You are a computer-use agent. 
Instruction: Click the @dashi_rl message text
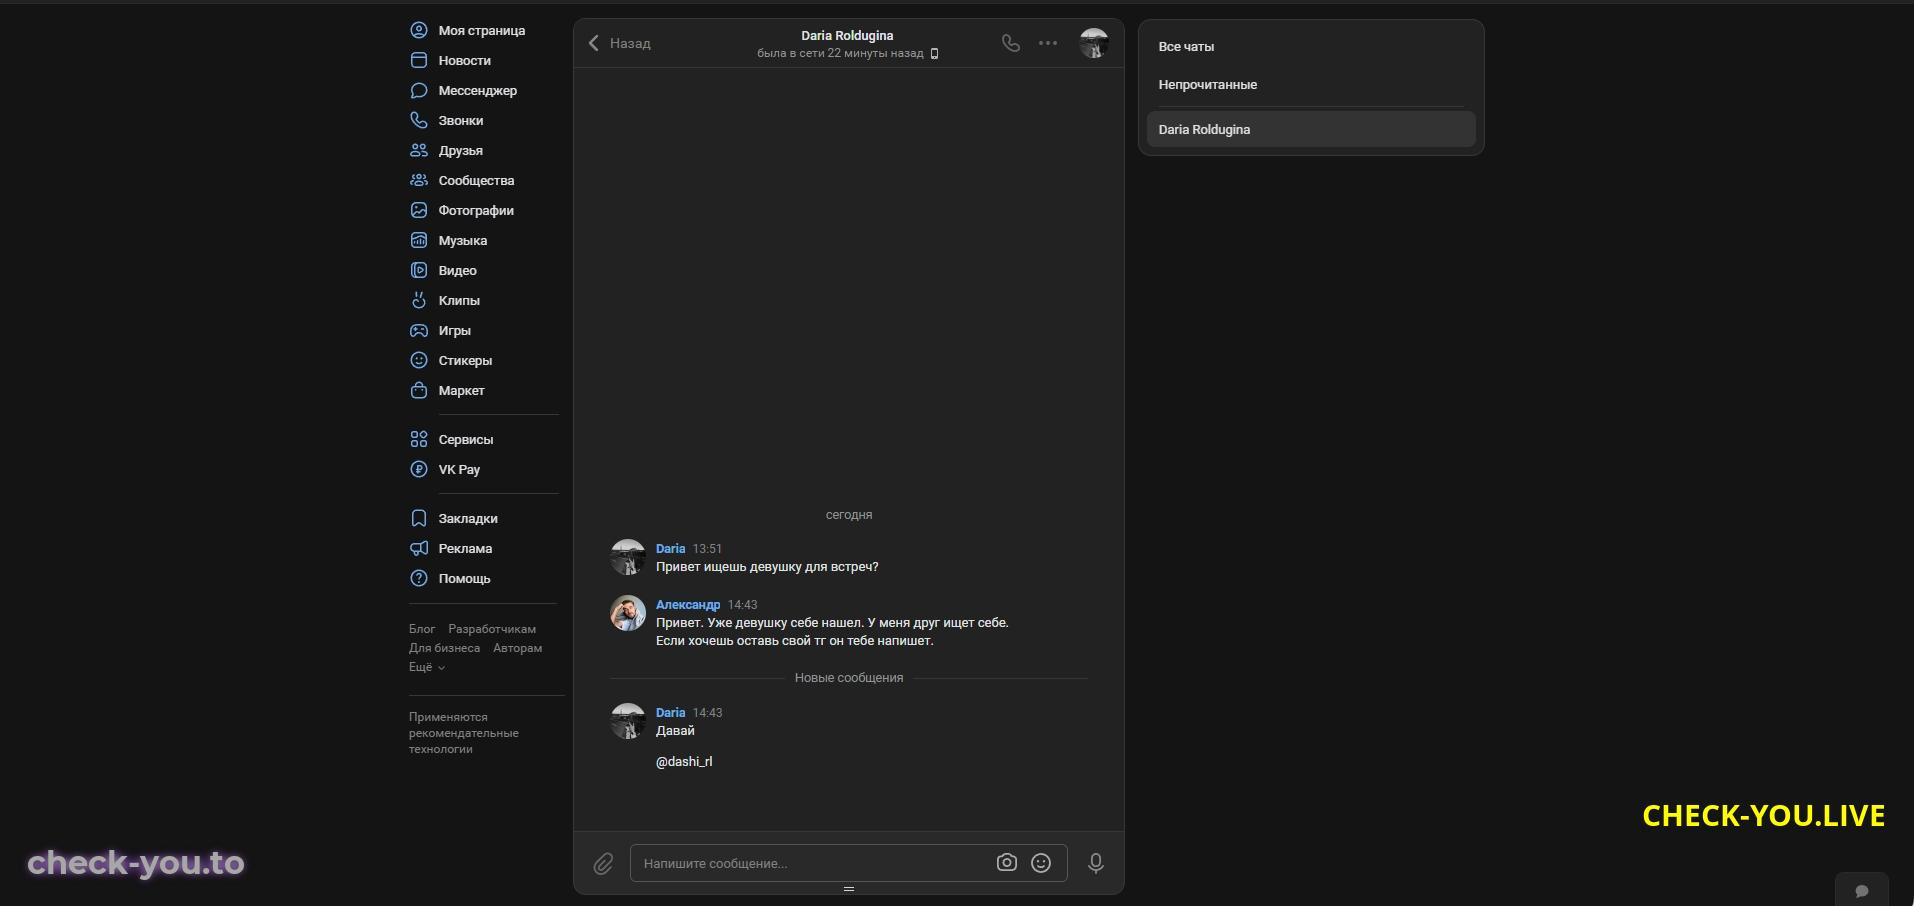pyautogui.click(x=684, y=762)
